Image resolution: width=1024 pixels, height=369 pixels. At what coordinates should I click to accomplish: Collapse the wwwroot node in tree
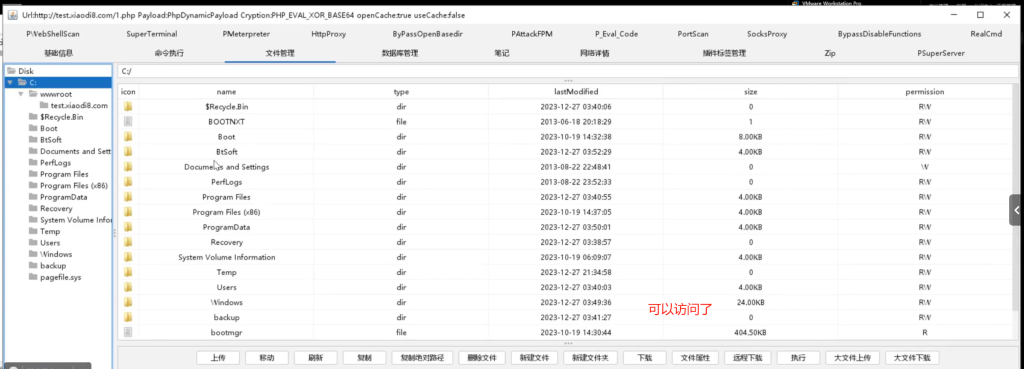tap(21, 94)
